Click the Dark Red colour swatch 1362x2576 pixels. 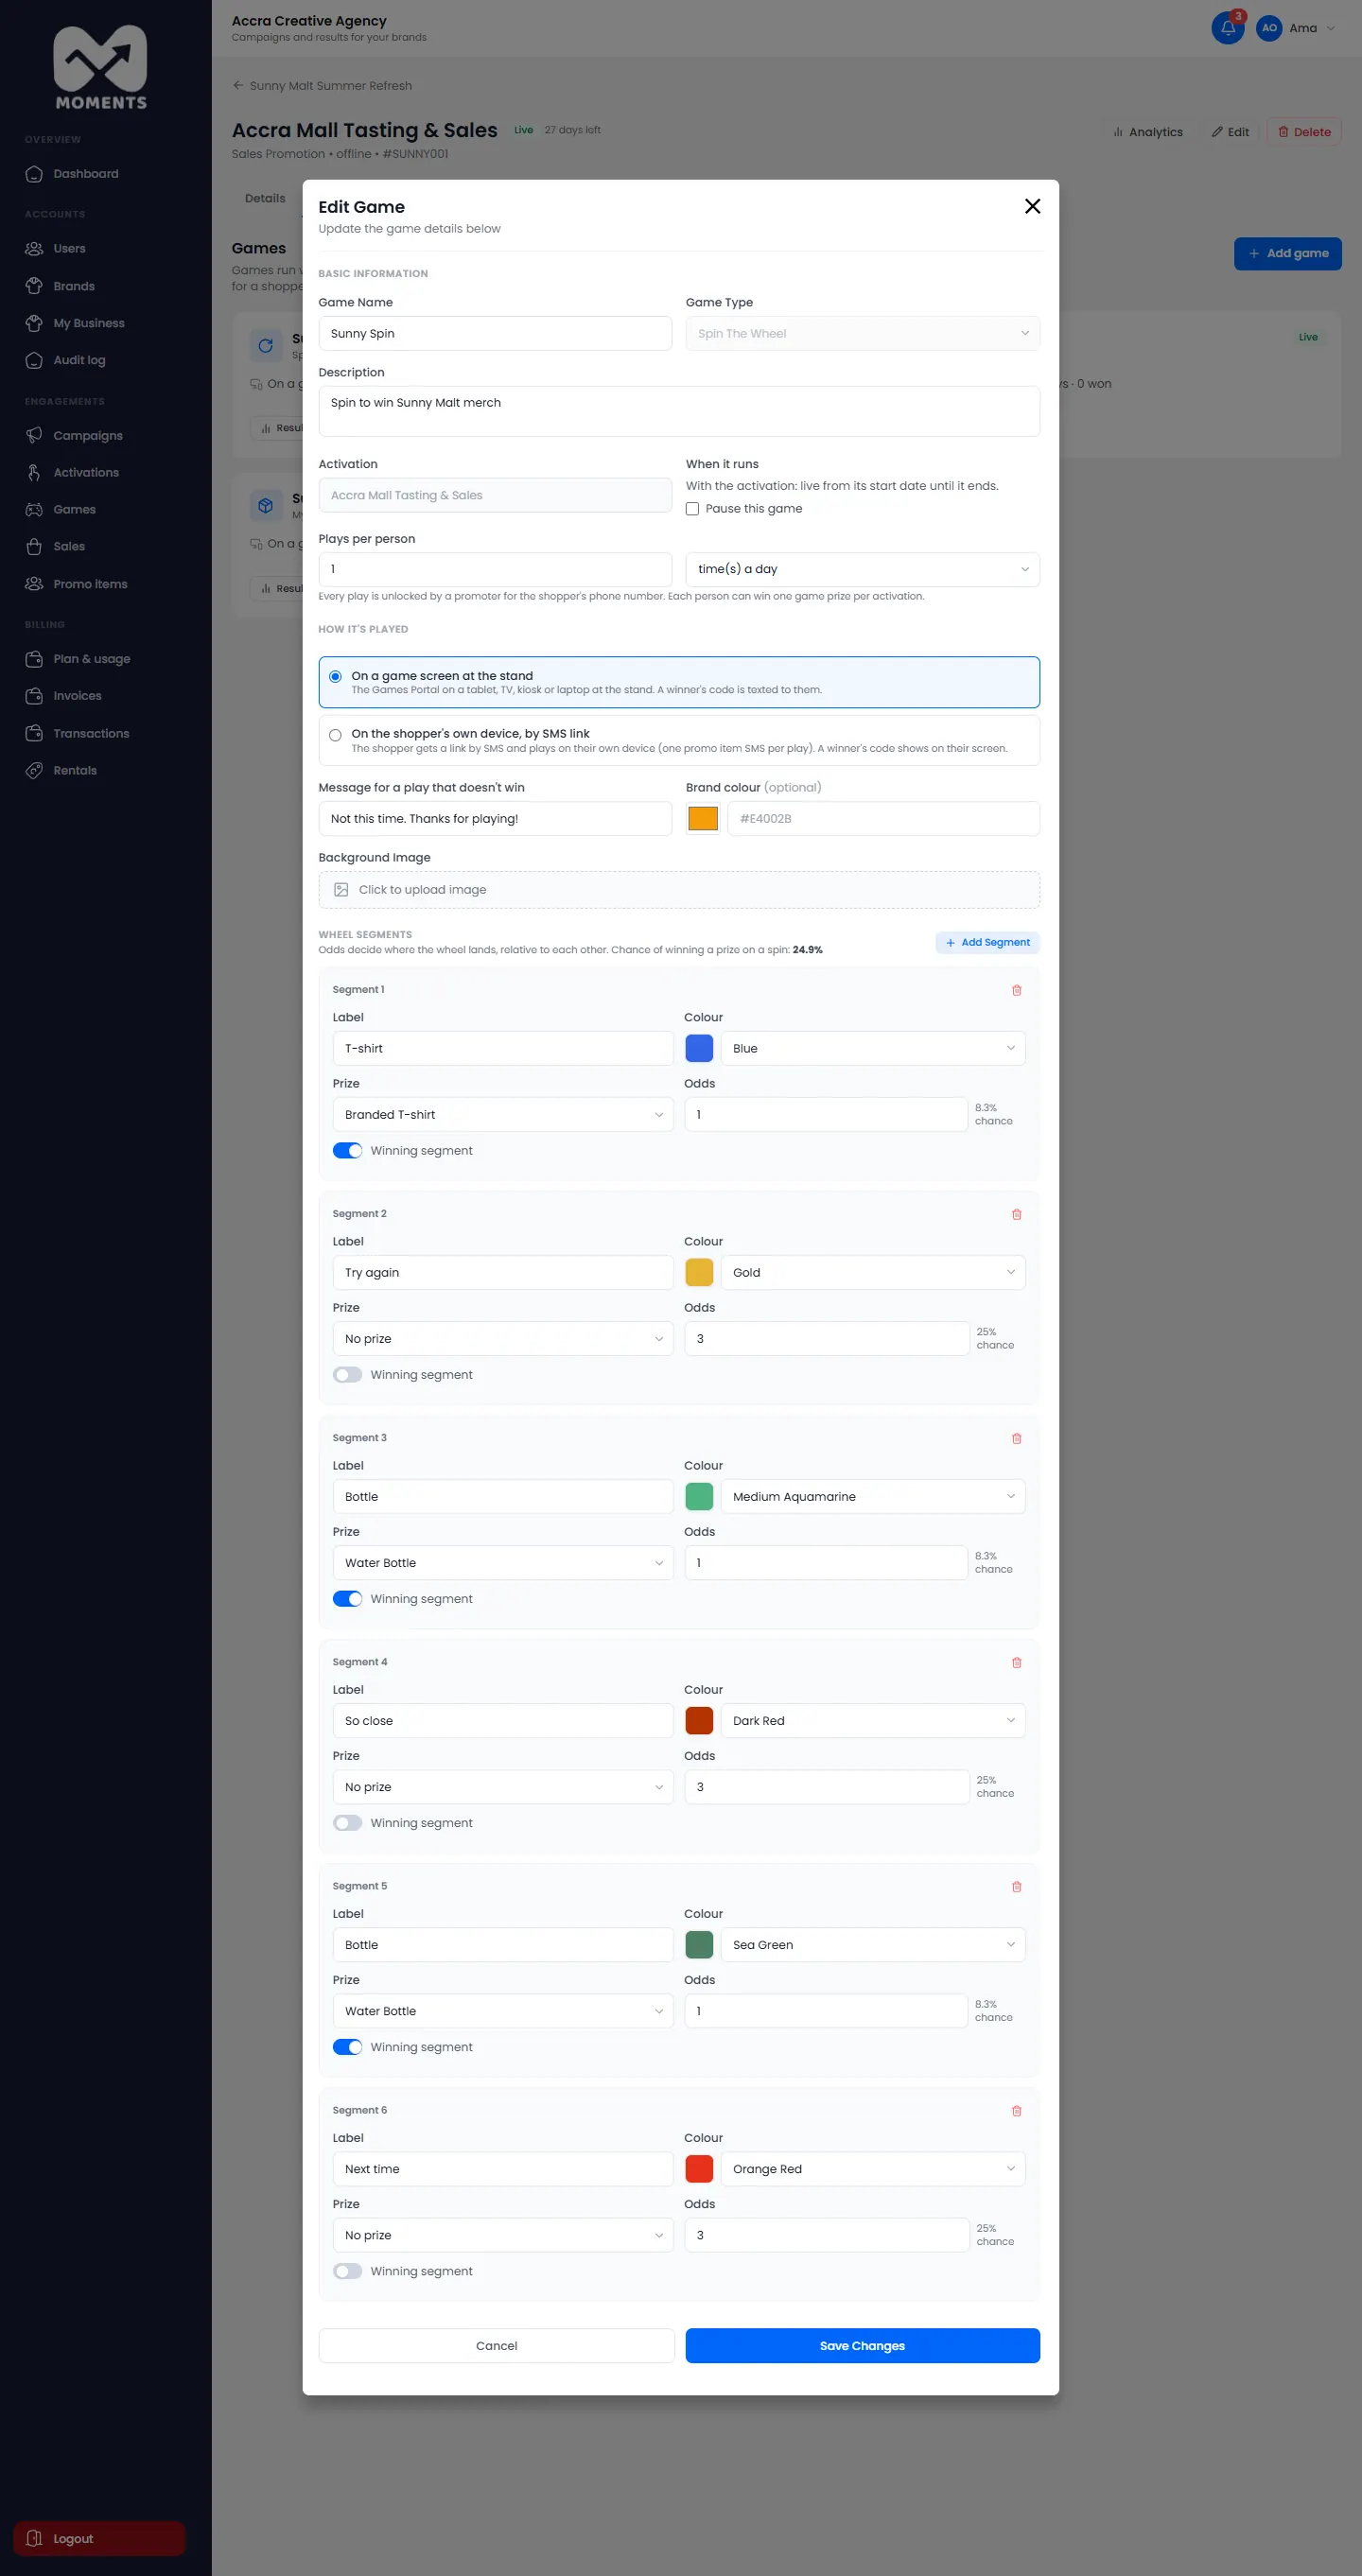(699, 1720)
